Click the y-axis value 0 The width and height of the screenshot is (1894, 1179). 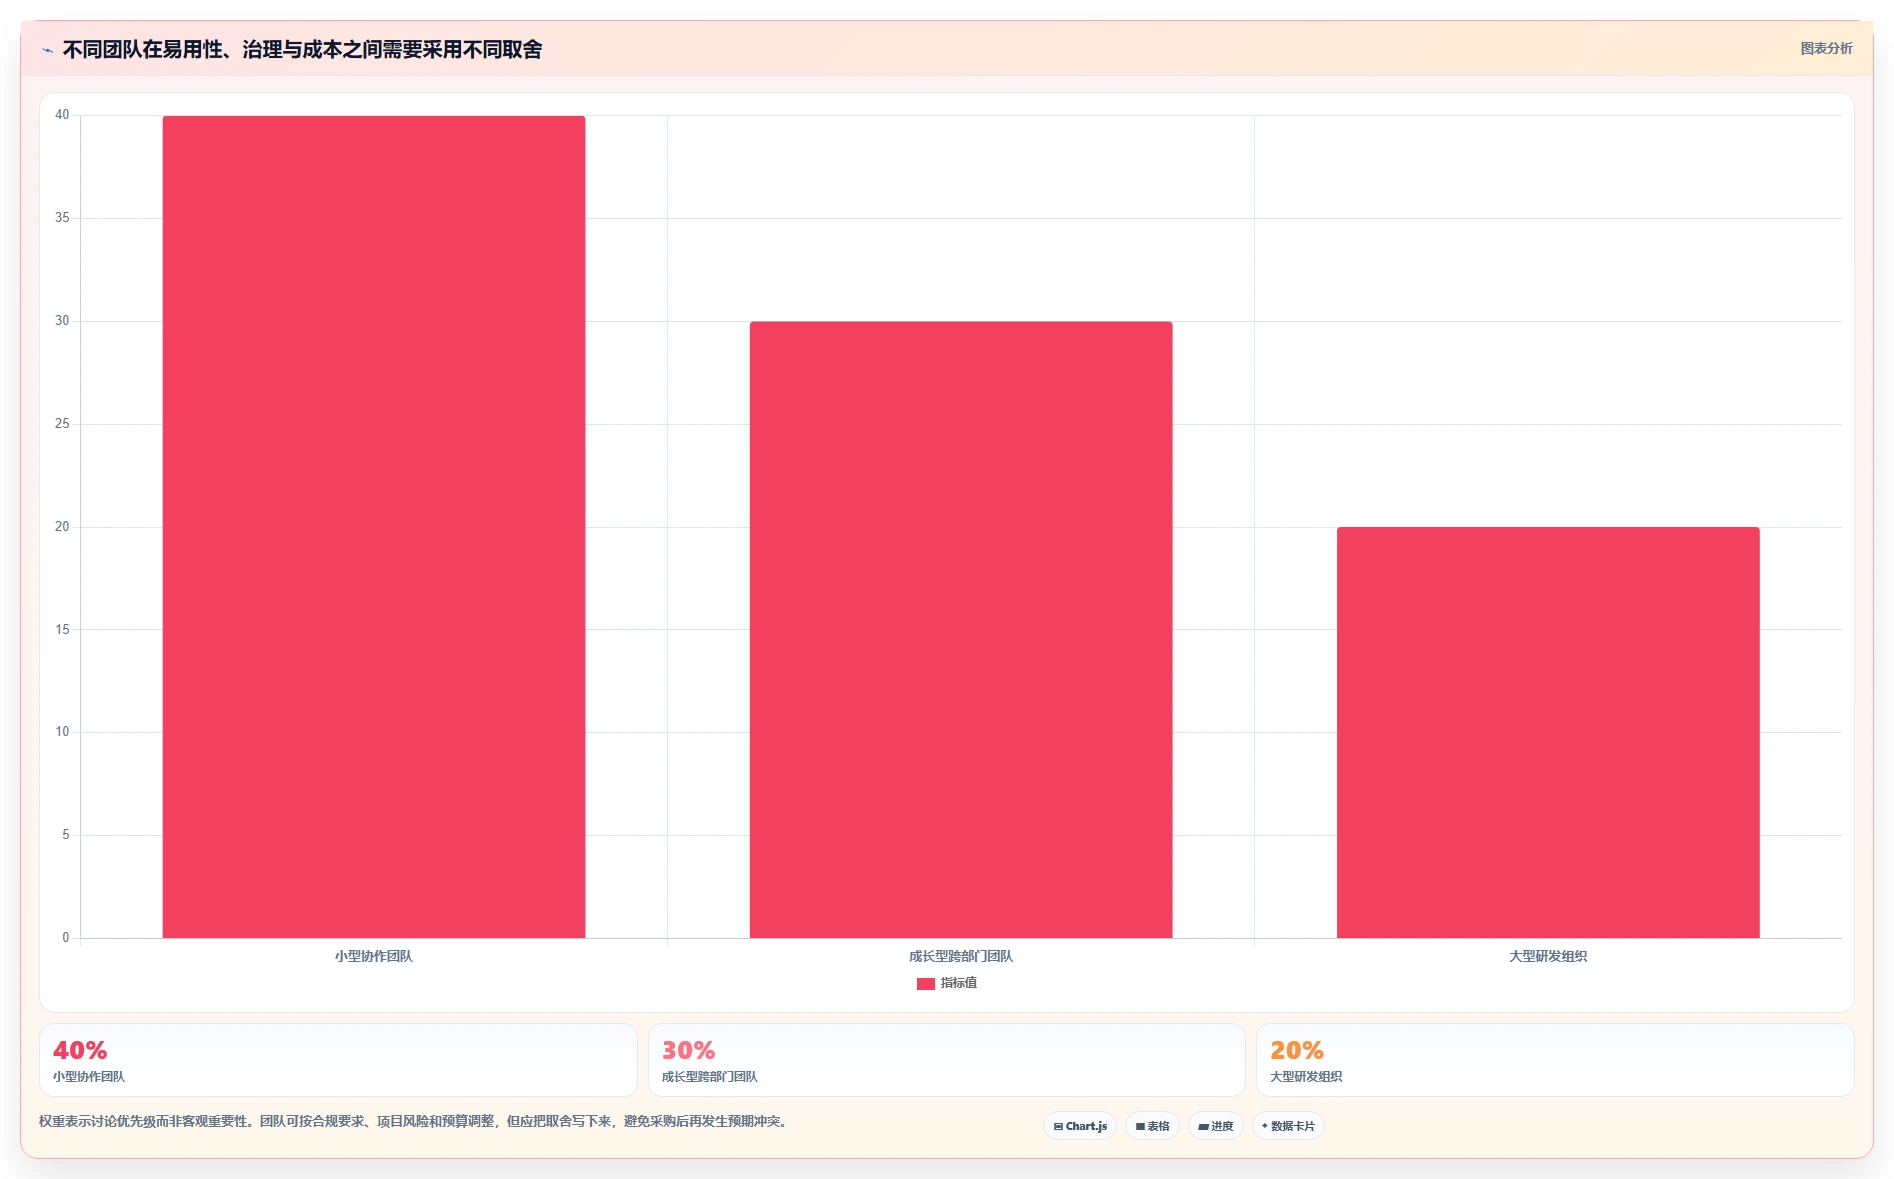point(66,938)
